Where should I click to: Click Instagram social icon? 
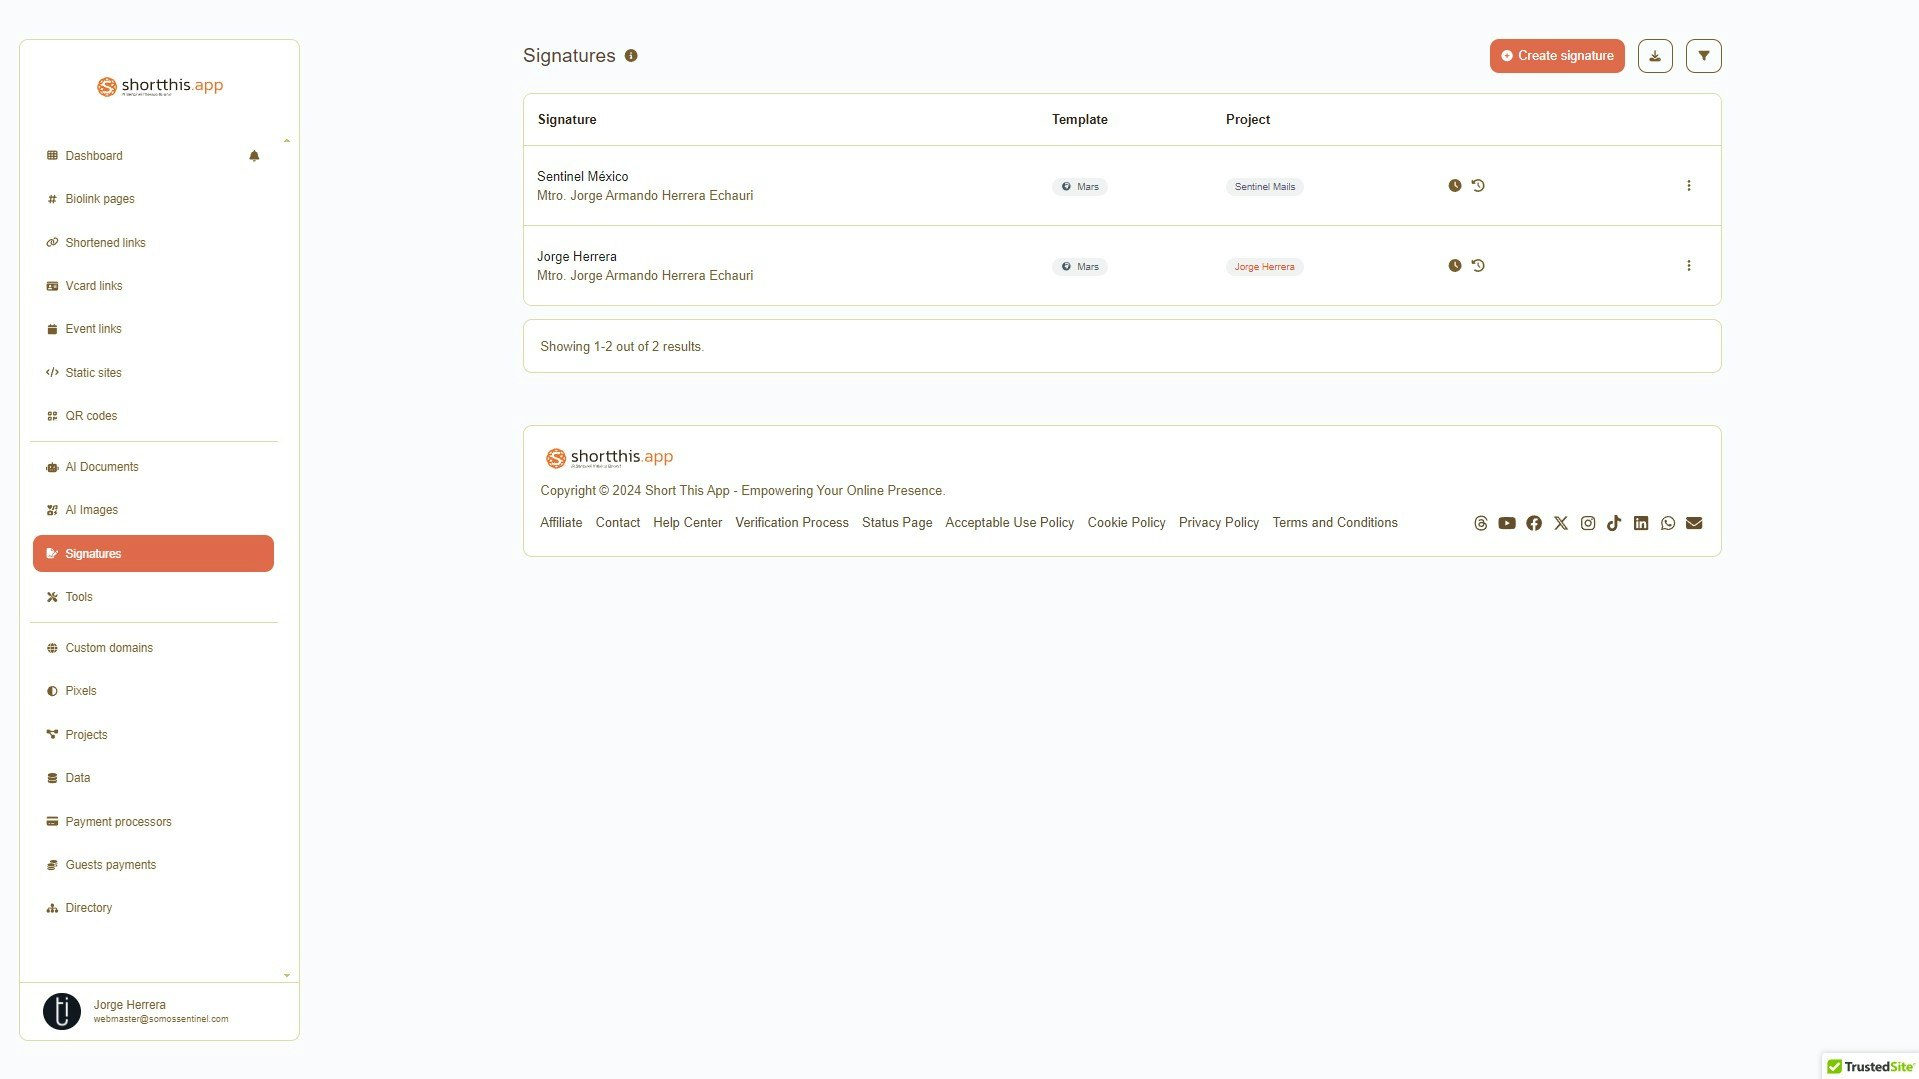pyautogui.click(x=1588, y=524)
